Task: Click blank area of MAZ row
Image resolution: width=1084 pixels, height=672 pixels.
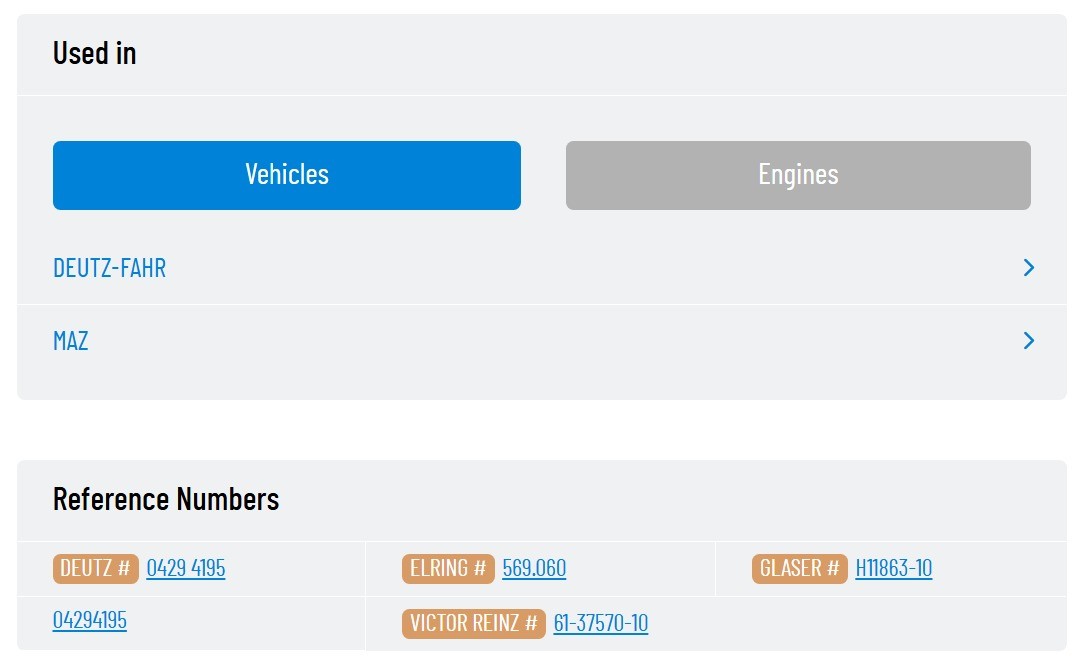Action: click(x=553, y=341)
